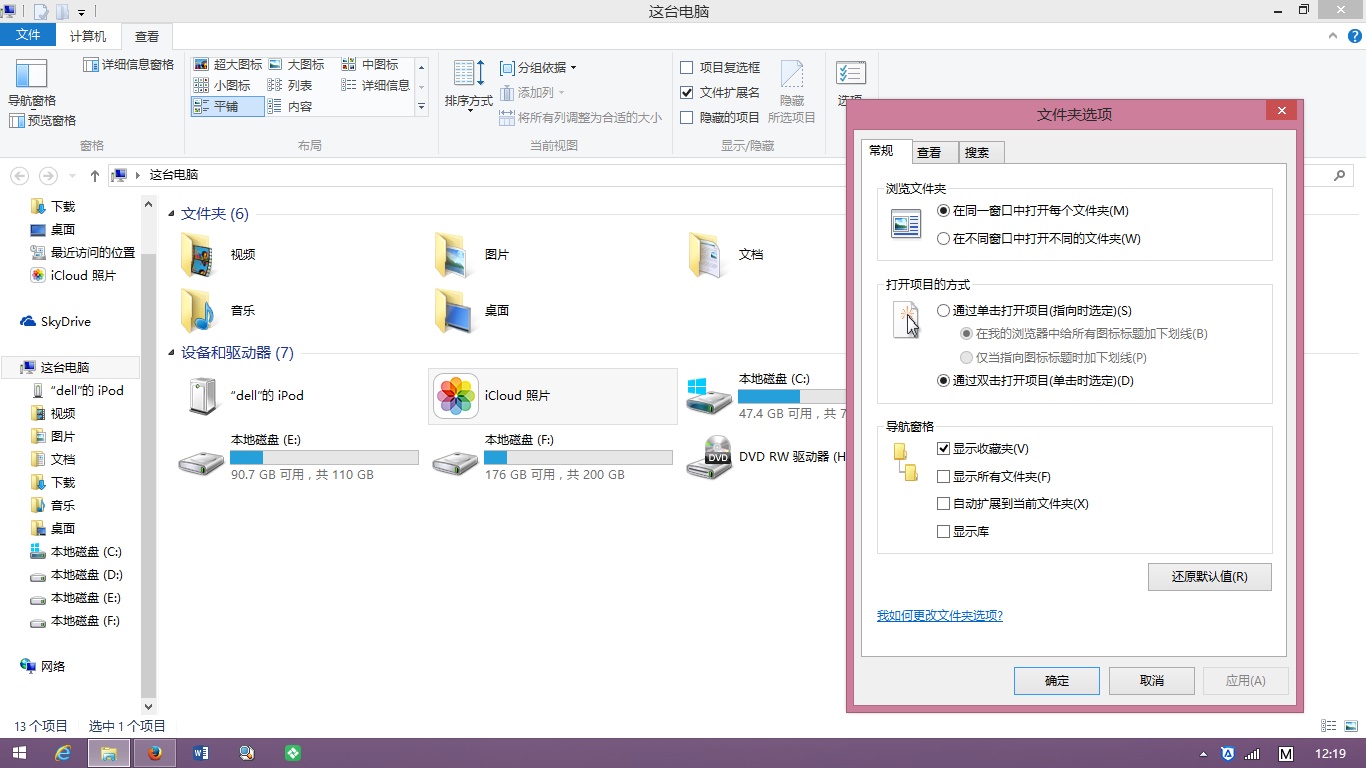Enable the 显示库 checkbox
Image resolution: width=1366 pixels, height=768 pixels.
pyautogui.click(x=943, y=532)
